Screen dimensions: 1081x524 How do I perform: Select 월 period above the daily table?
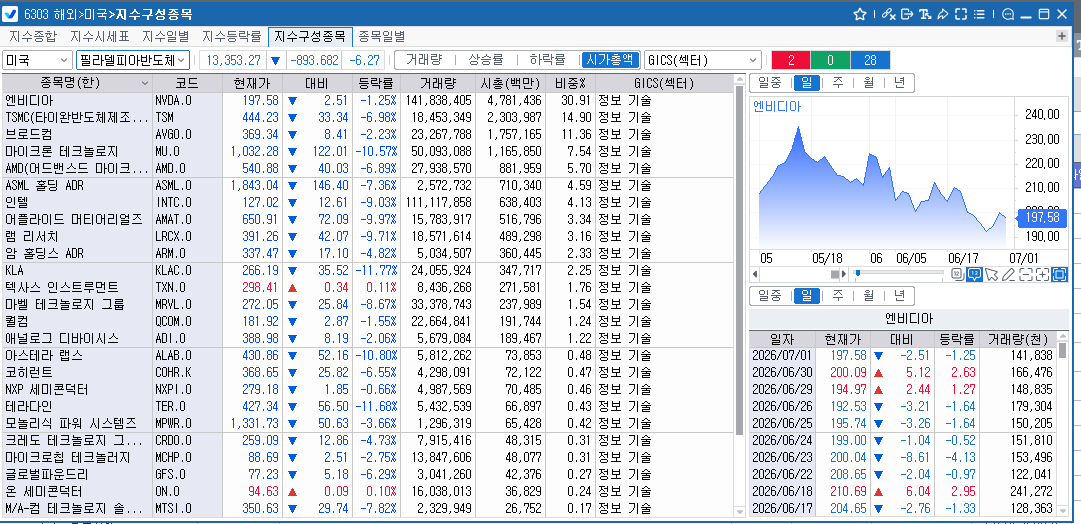pos(869,296)
